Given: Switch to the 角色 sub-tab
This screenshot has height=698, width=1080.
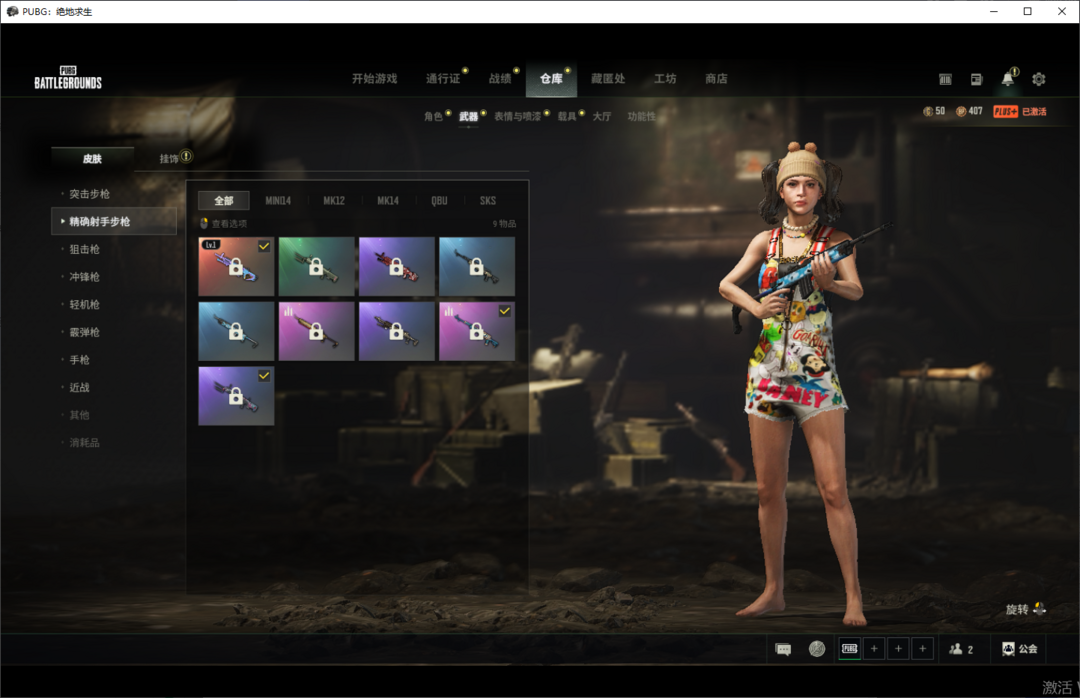Looking at the screenshot, I should tap(433, 116).
